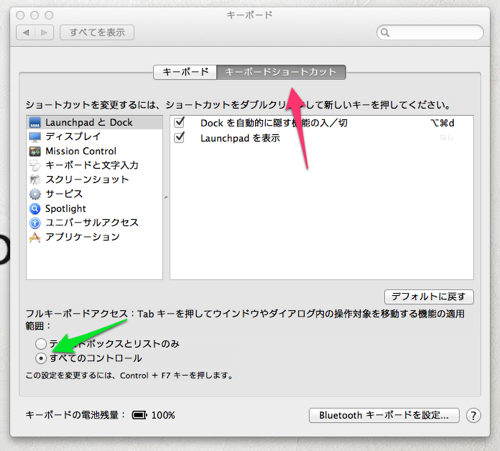Click the ⌥⌘d shortcut value
This screenshot has width=500, height=451.
pyautogui.click(x=442, y=123)
